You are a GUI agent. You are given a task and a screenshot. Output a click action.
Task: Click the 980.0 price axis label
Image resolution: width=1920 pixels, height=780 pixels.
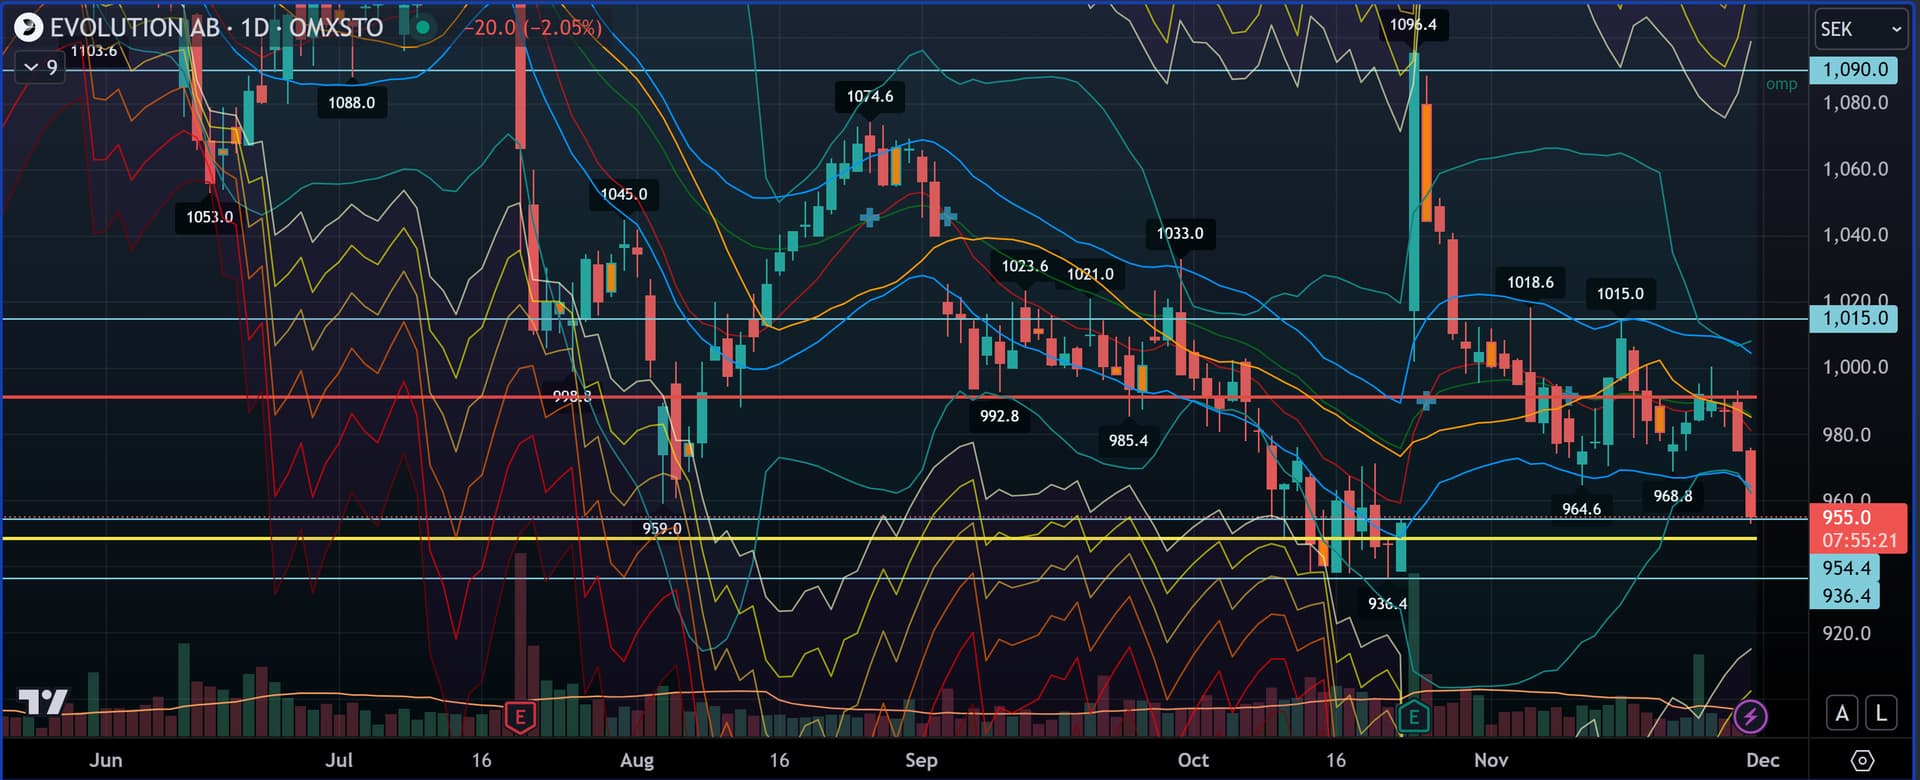pos(1846,435)
